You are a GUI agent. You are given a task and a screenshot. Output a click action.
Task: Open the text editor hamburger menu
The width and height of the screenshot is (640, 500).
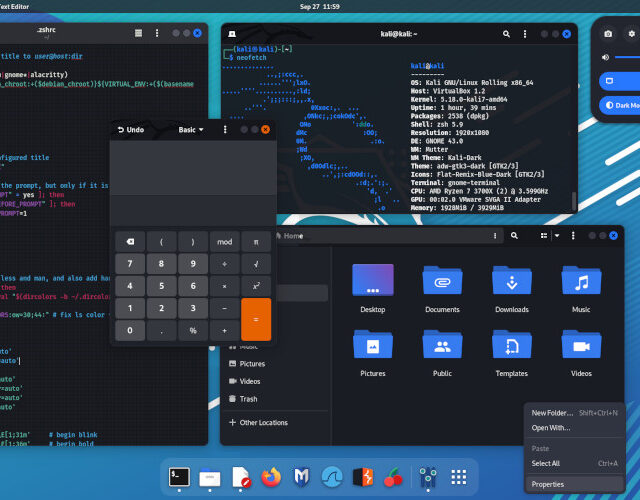[x=138, y=33]
